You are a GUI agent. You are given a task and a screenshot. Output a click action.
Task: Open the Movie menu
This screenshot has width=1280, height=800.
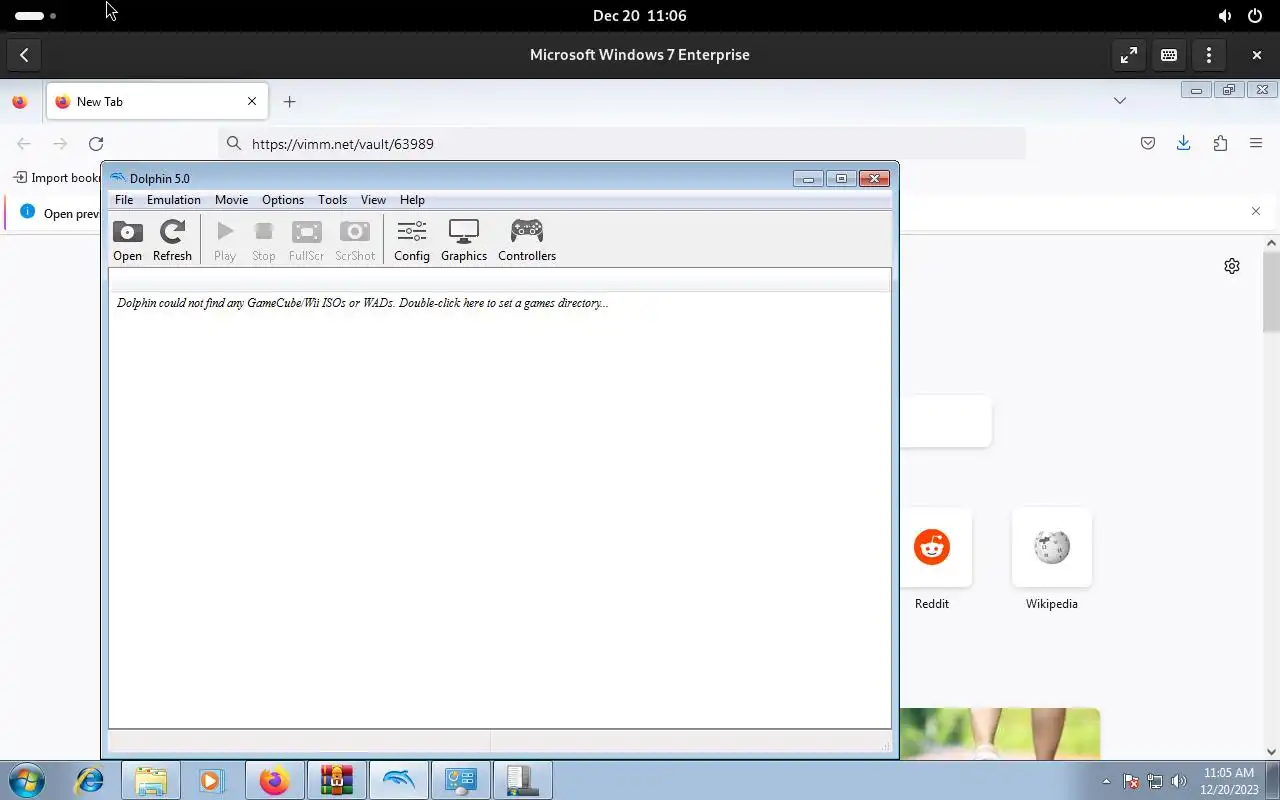231,200
